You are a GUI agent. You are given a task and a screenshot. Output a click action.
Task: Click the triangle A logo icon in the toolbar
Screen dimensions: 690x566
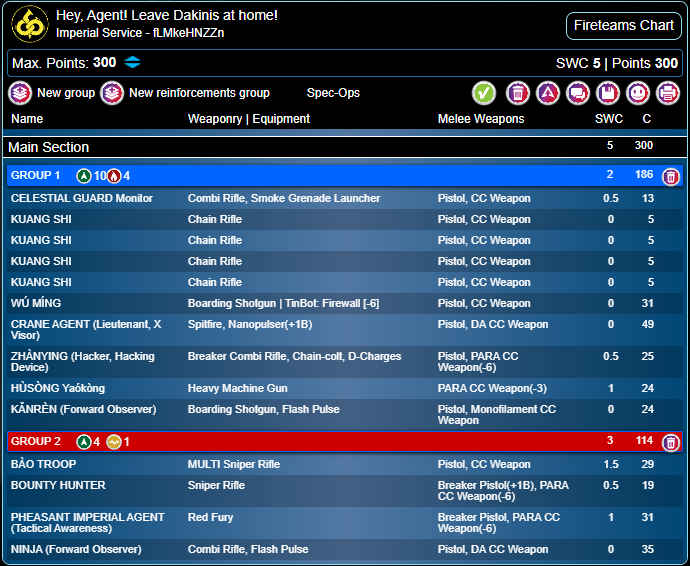pos(548,93)
